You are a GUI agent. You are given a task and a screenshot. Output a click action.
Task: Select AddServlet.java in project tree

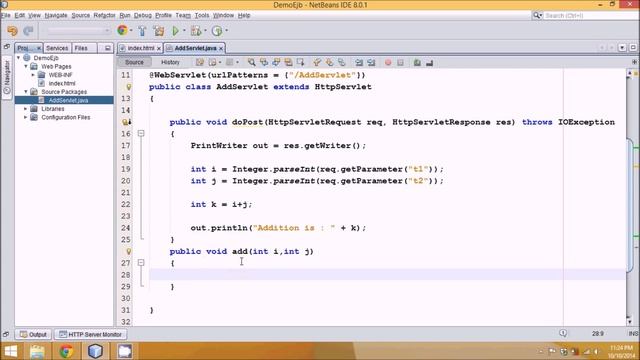pyautogui.click(x=68, y=100)
